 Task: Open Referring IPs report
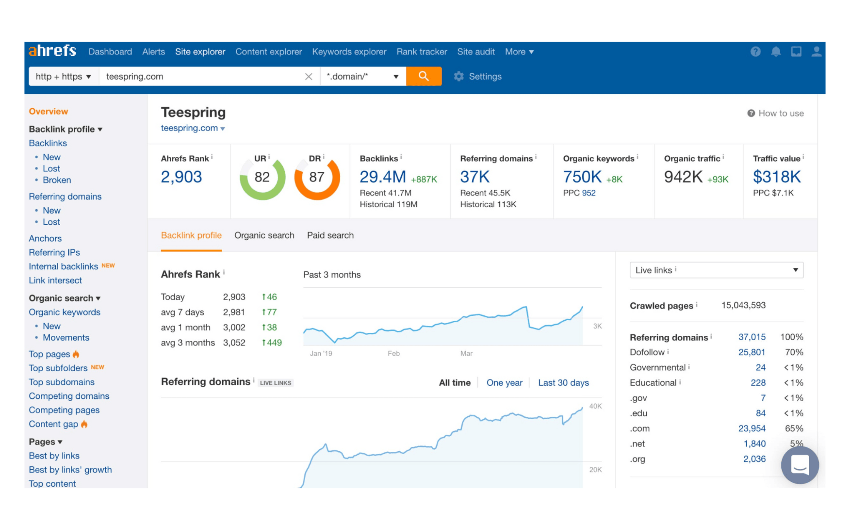(54, 253)
